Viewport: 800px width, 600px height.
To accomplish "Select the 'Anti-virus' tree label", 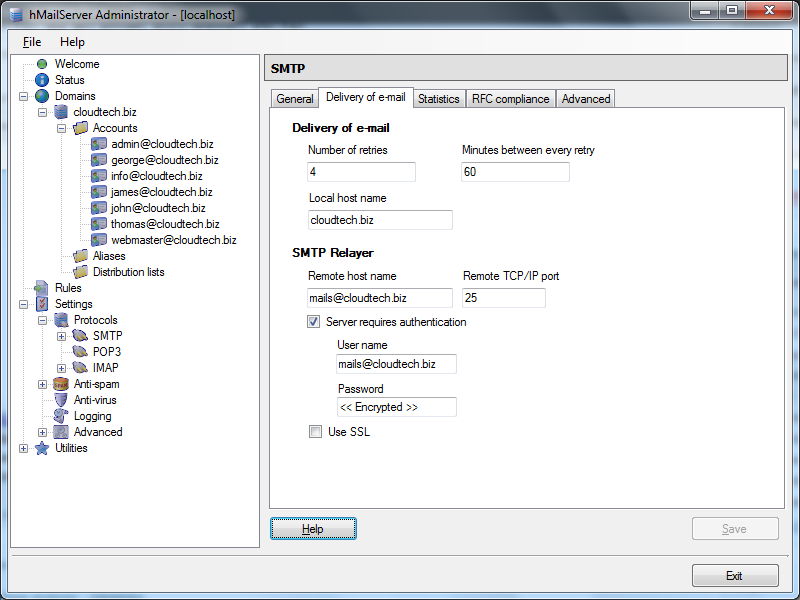I will 95,400.
